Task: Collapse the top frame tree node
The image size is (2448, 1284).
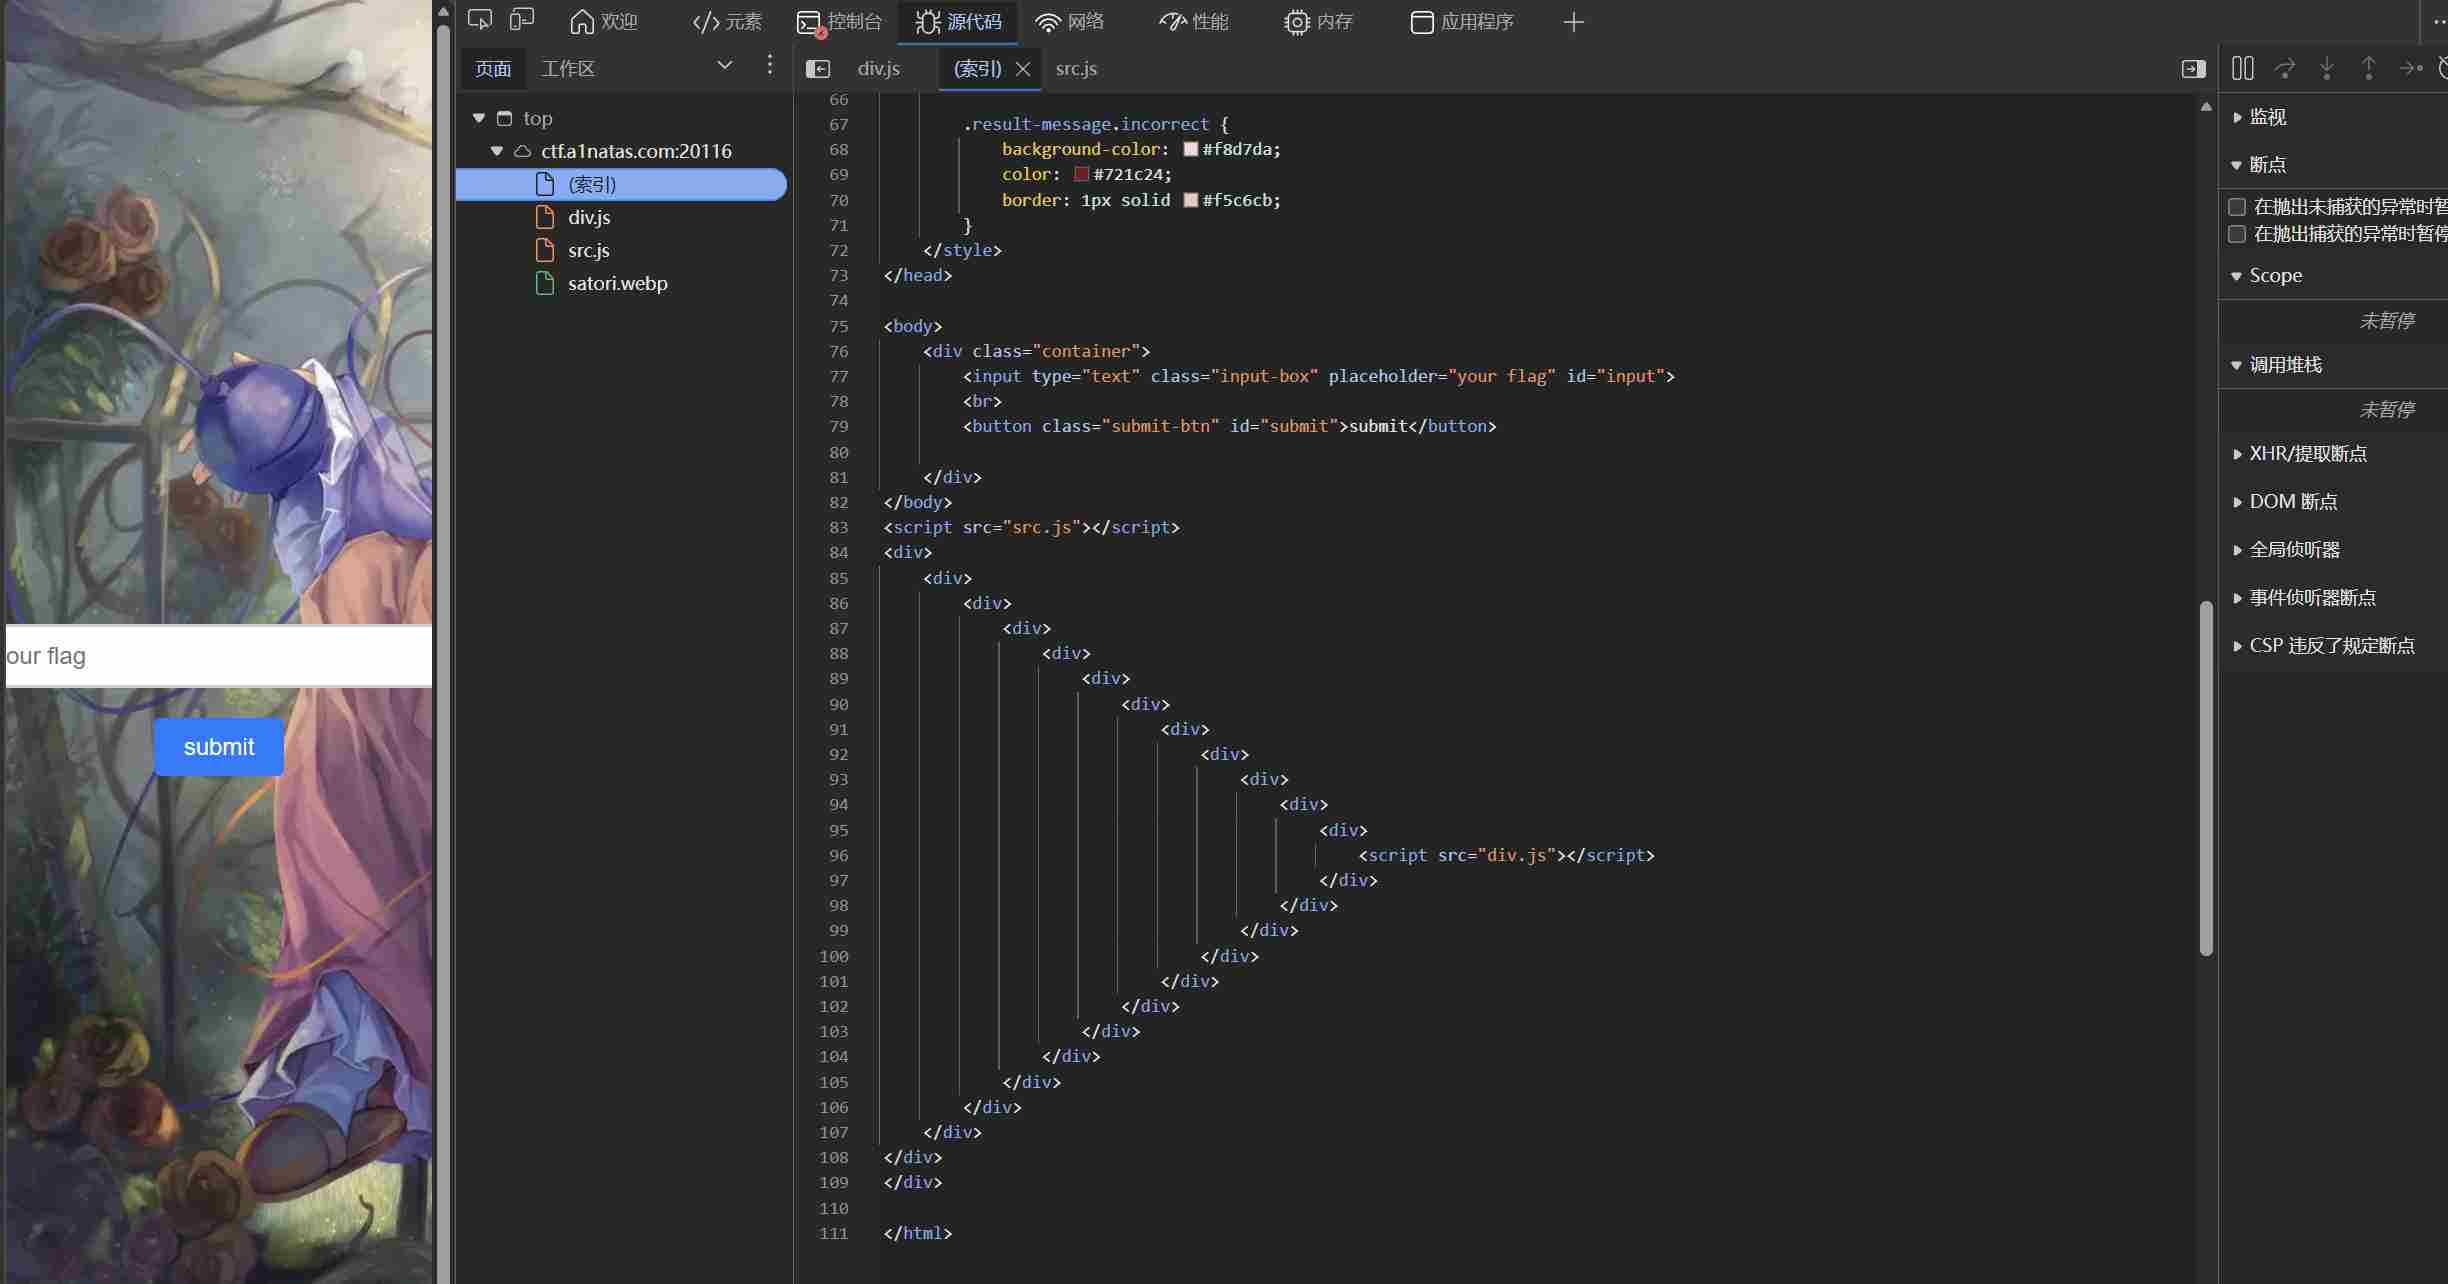Action: (x=479, y=118)
